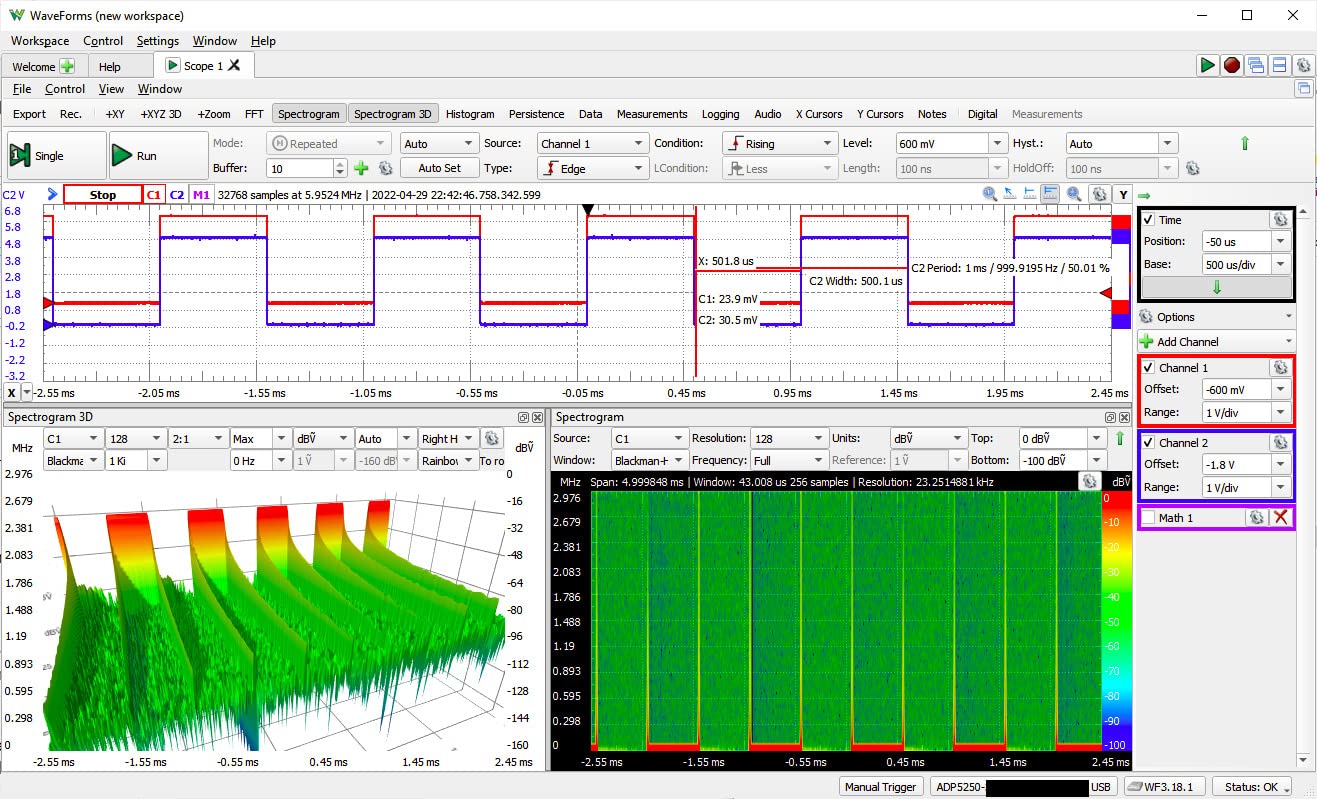Open Time settings gear icon
The image size is (1317, 799).
click(1278, 219)
